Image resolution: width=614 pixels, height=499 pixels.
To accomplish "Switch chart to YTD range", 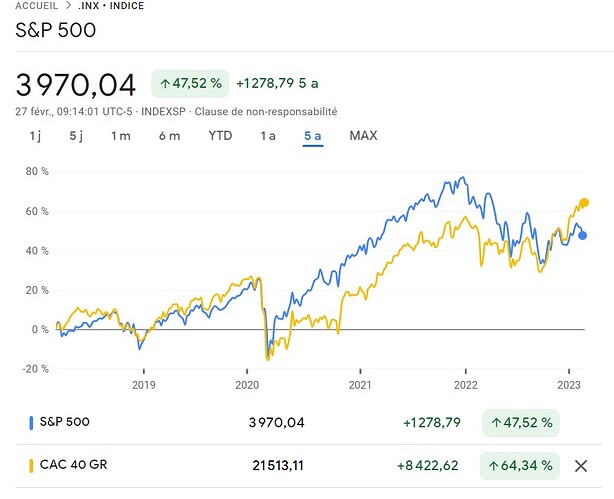I will 220,136.
